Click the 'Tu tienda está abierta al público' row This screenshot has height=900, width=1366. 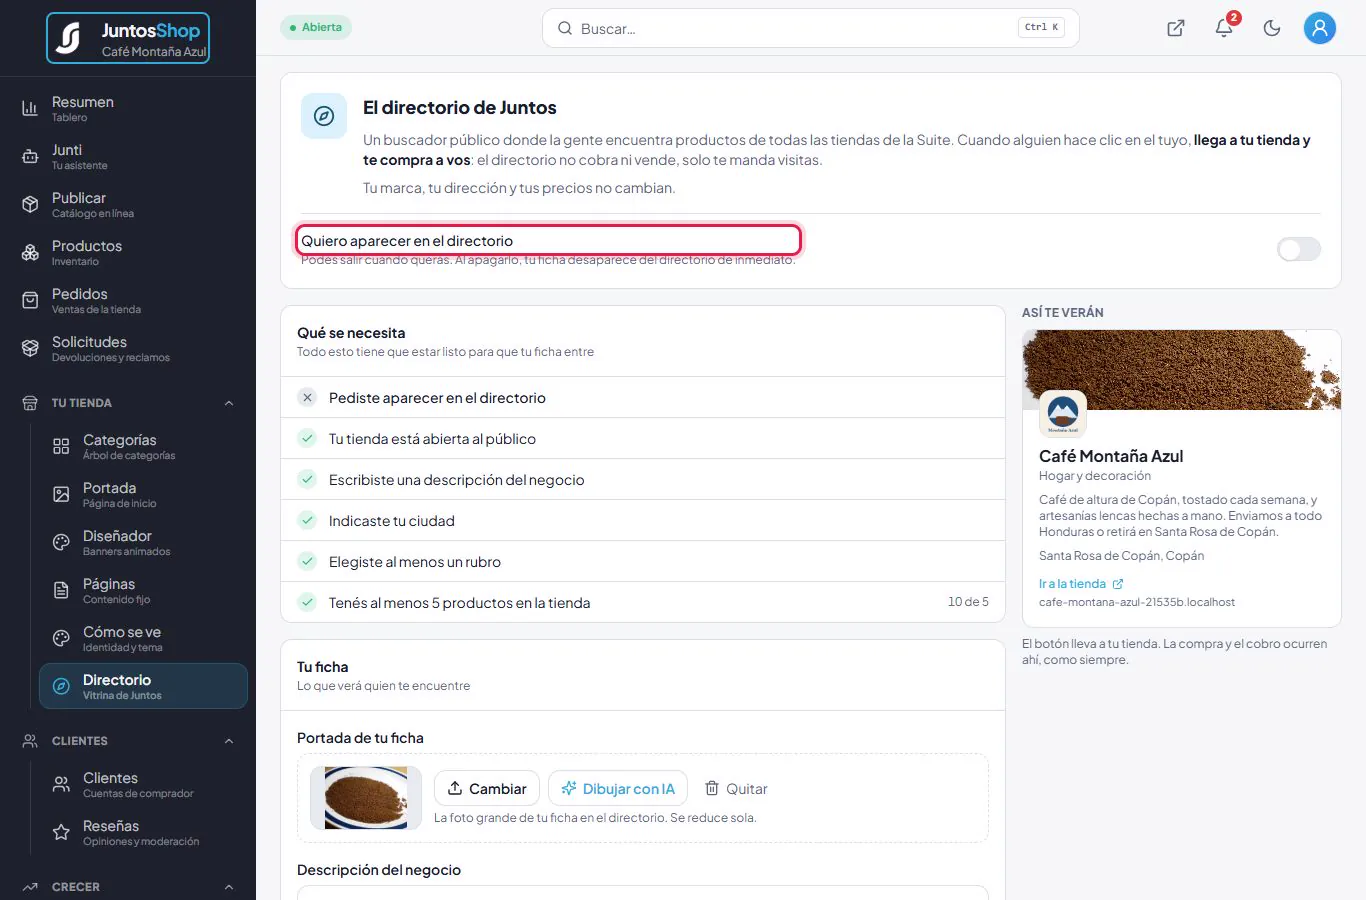(x=643, y=438)
